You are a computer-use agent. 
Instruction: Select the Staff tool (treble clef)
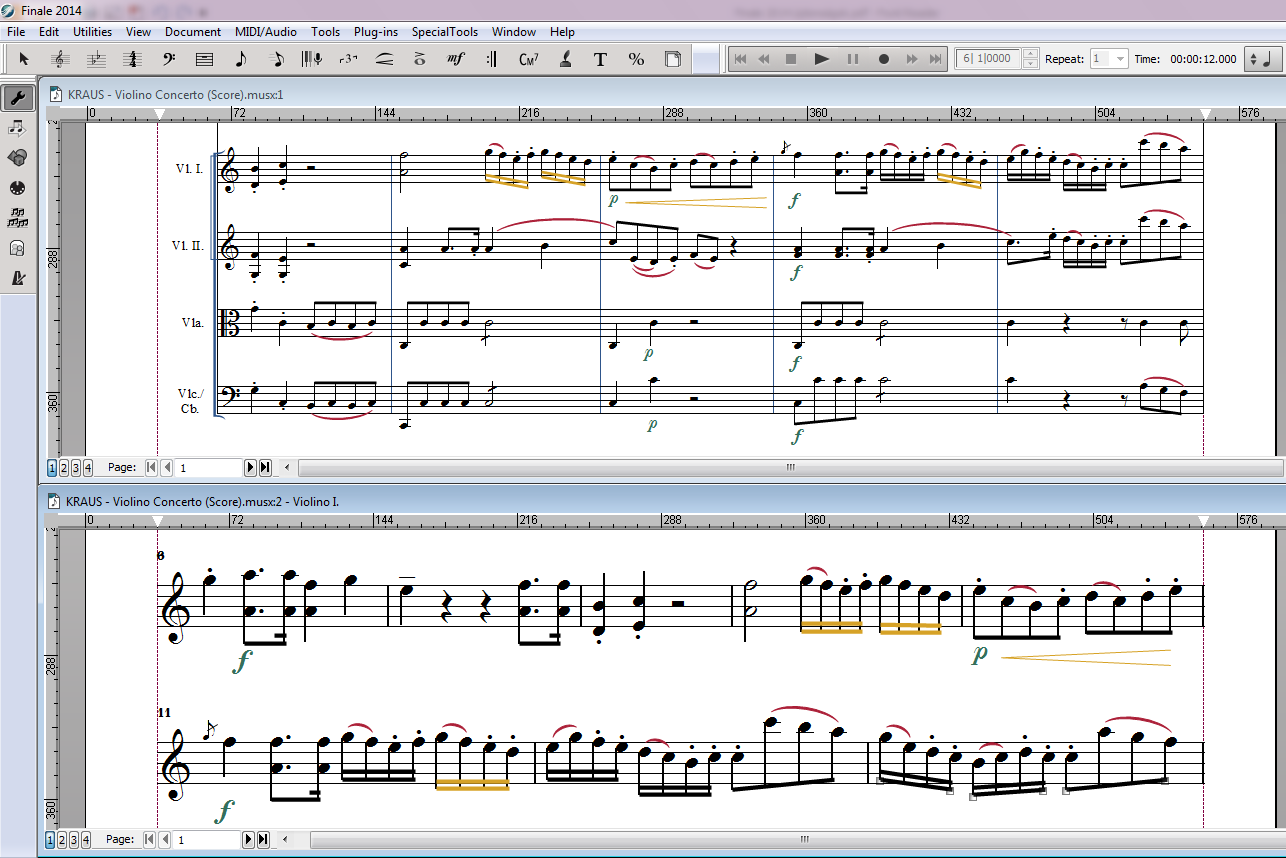coord(60,59)
